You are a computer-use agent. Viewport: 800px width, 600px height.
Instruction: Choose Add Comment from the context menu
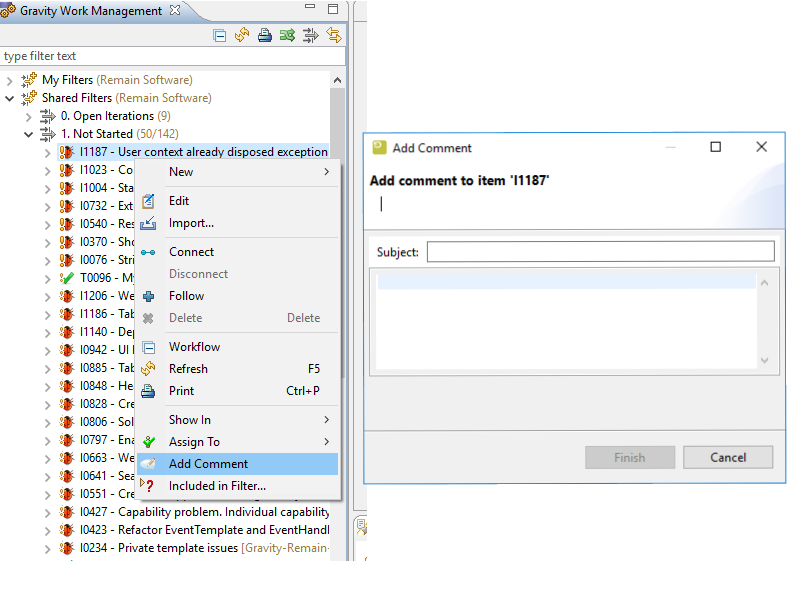[208, 464]
